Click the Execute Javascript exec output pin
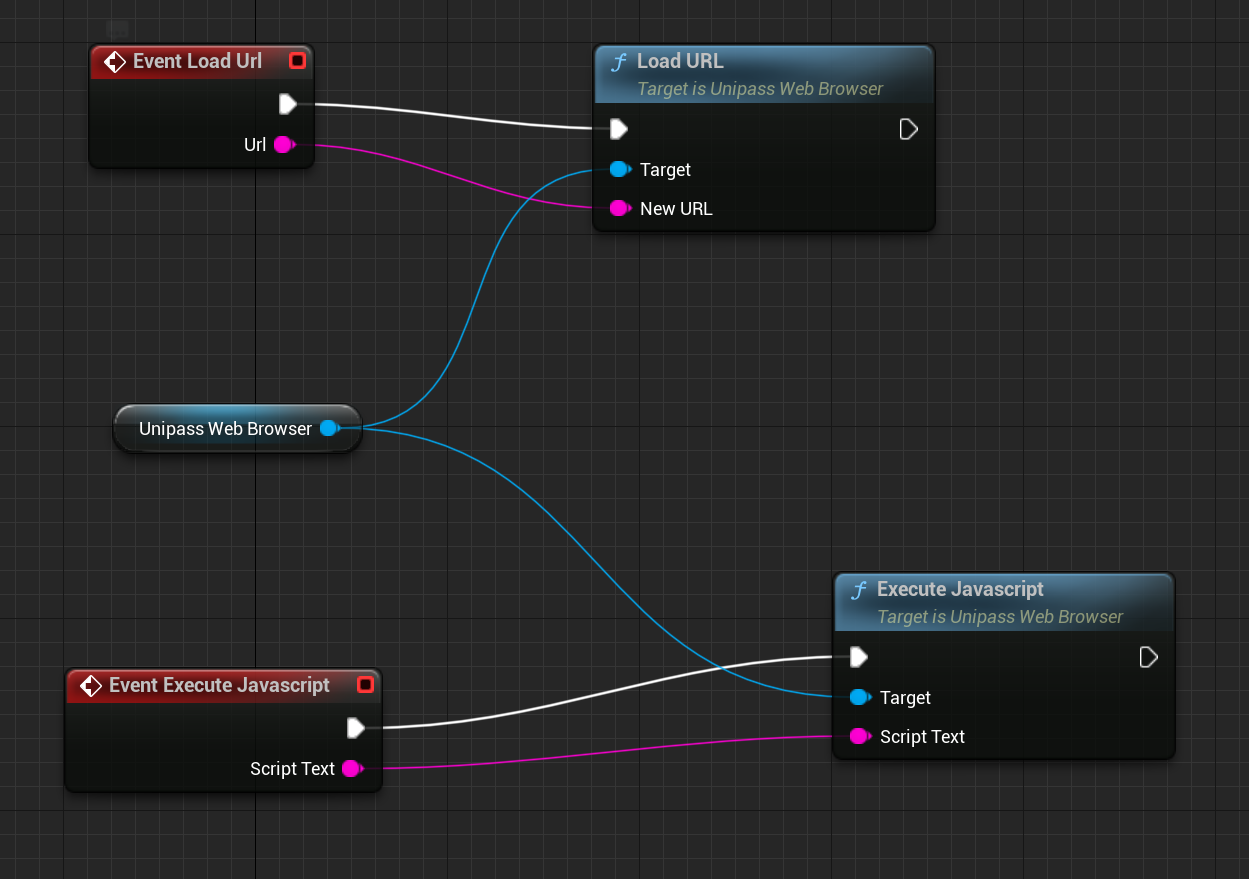 click(x=1148, y=657)
